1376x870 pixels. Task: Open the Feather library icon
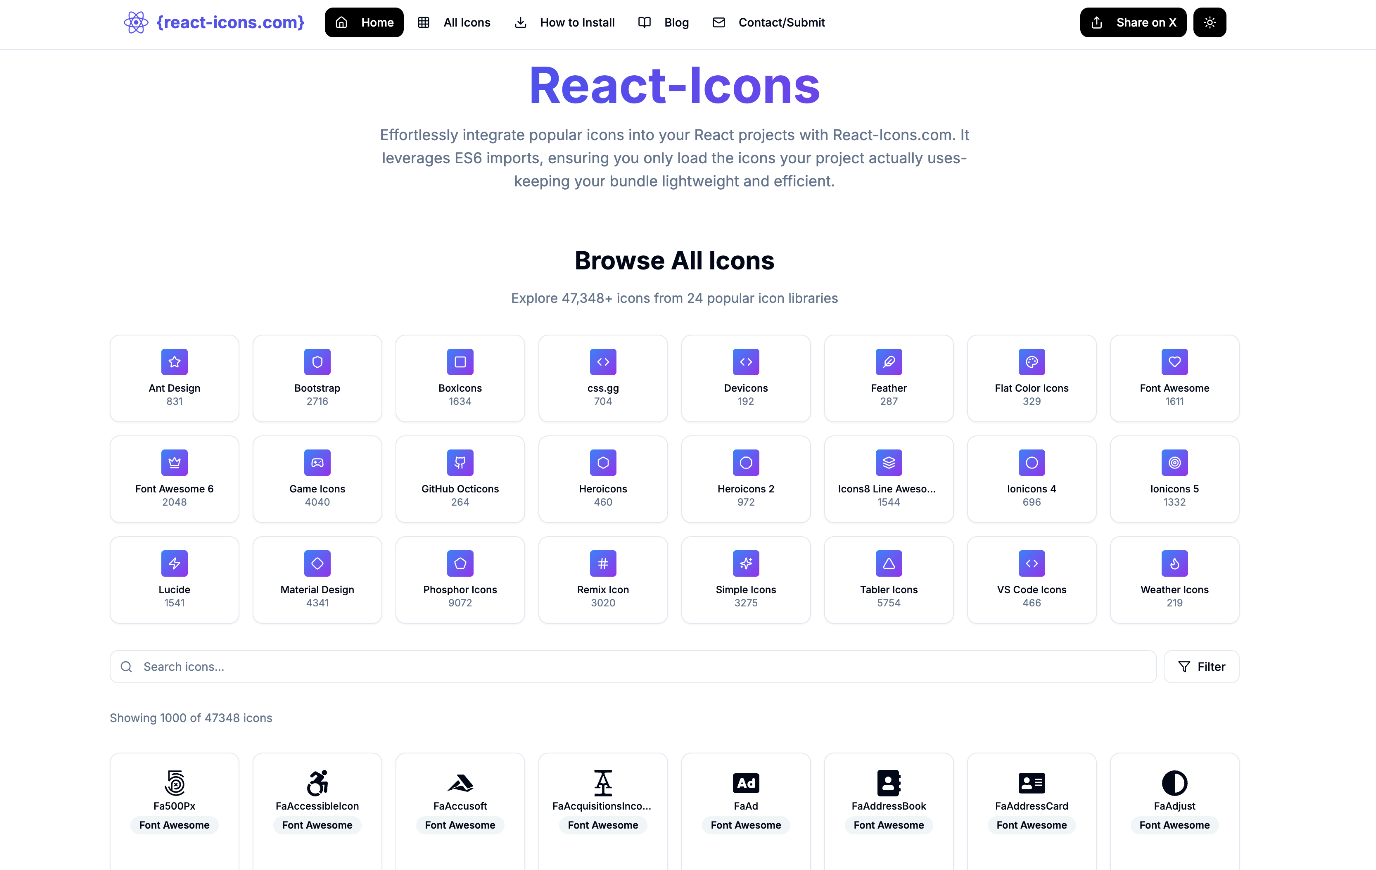889,362
